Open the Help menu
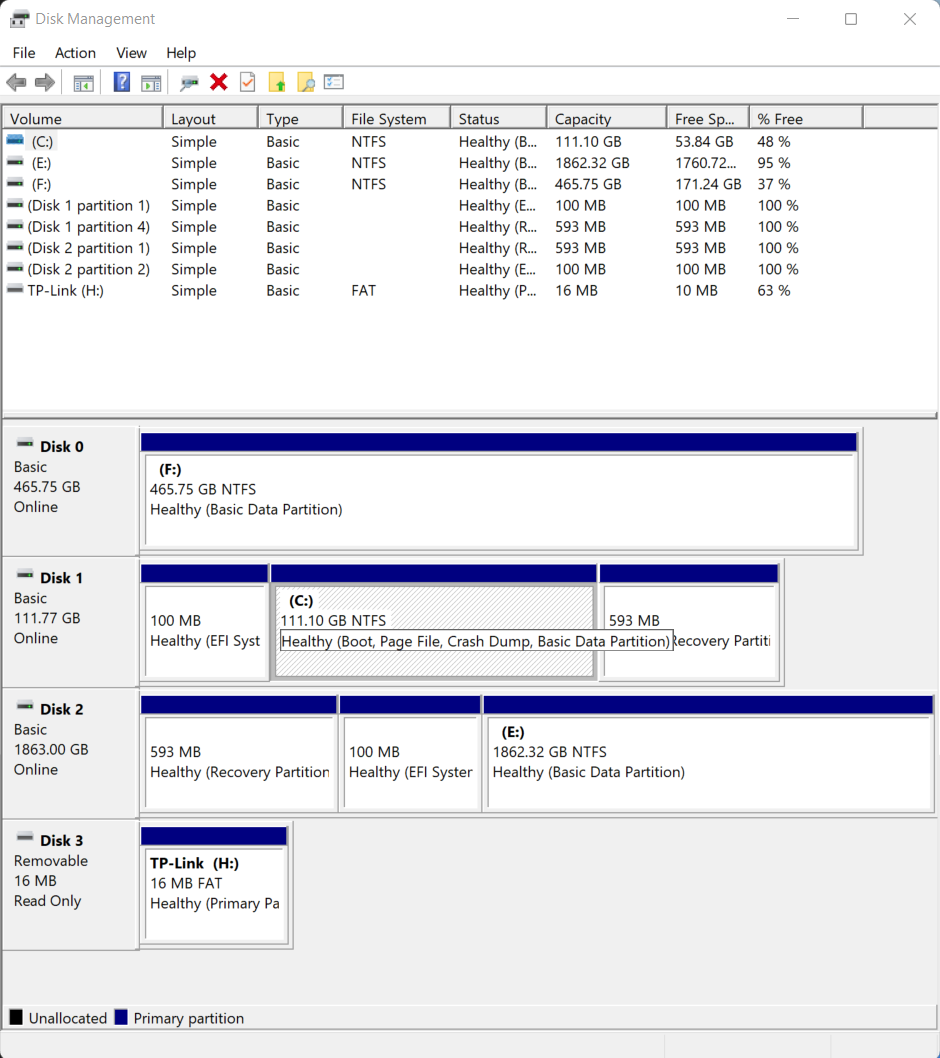The image size is (940, 1058). [x=181, y=53]
